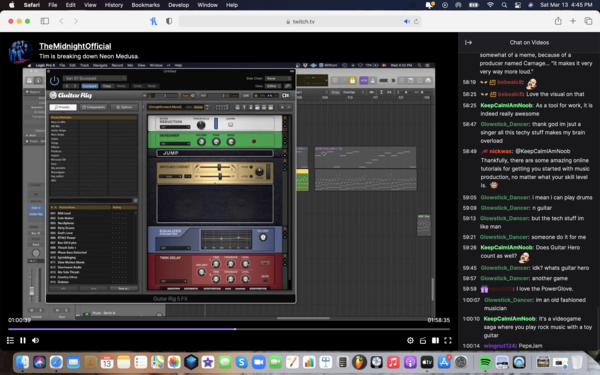Jump to chat timestamp 59:26
Viewport: 600px width, 375px height.
[469, 248]
